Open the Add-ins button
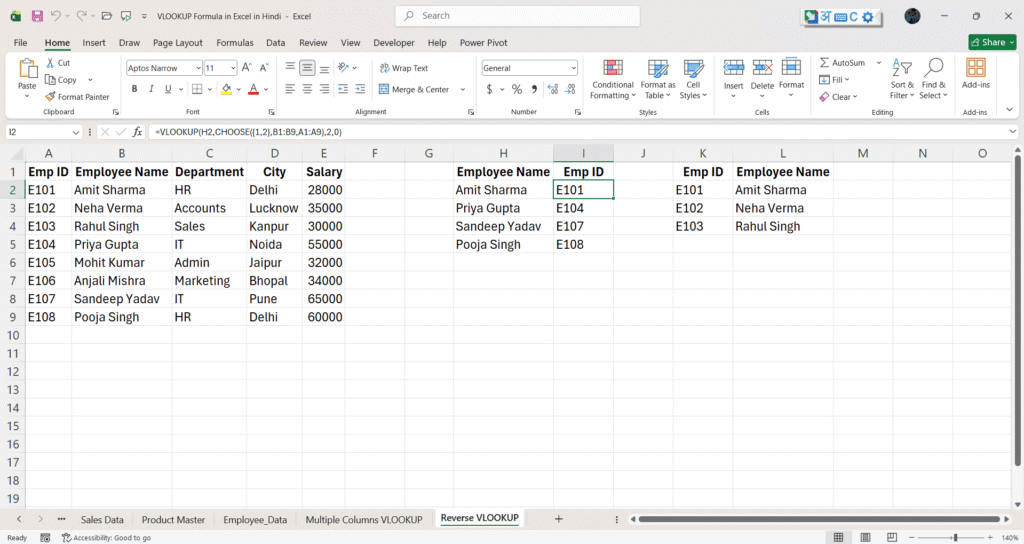 pyautogui.click(x=976, y=74)
